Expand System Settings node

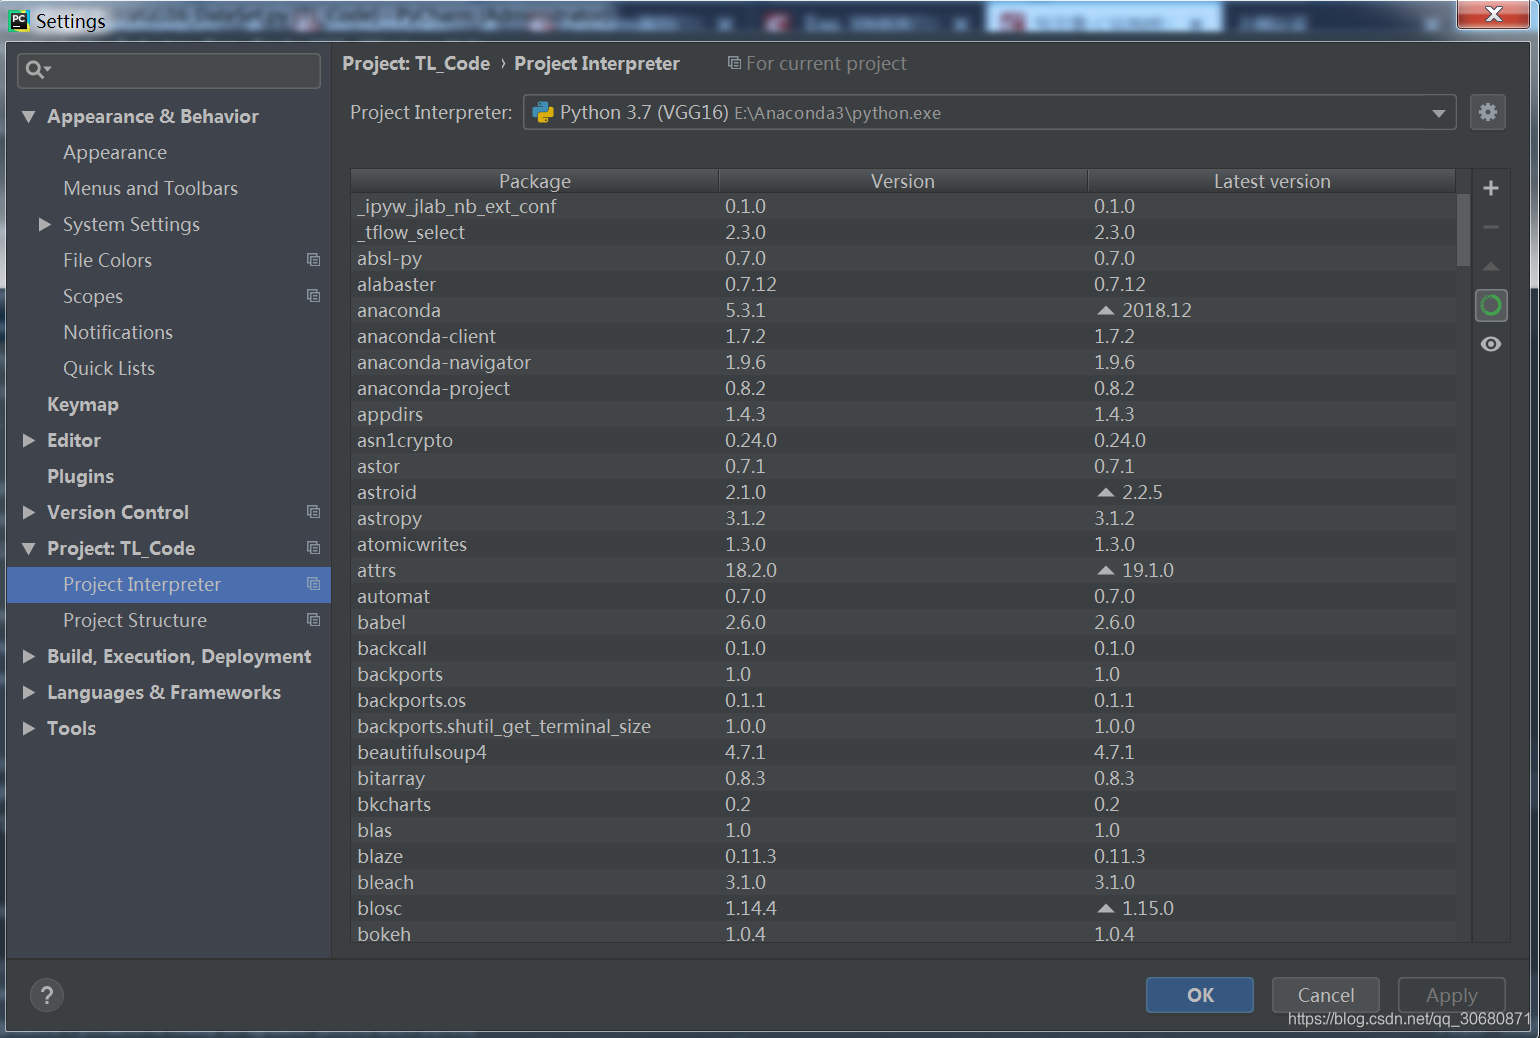(x=45, y=224)
